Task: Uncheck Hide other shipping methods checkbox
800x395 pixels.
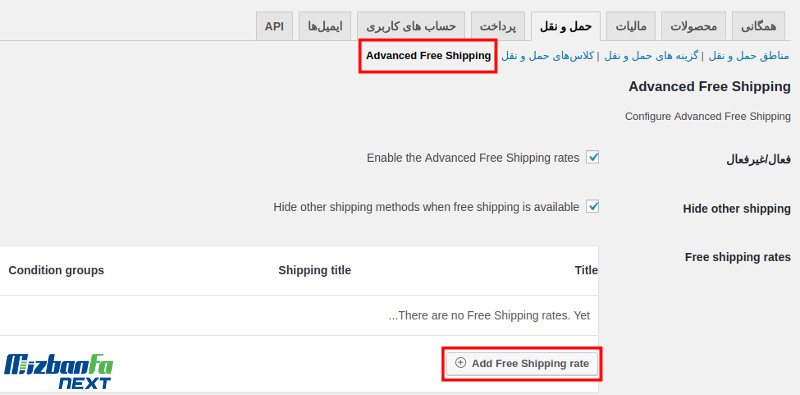Action: point(592,207)
